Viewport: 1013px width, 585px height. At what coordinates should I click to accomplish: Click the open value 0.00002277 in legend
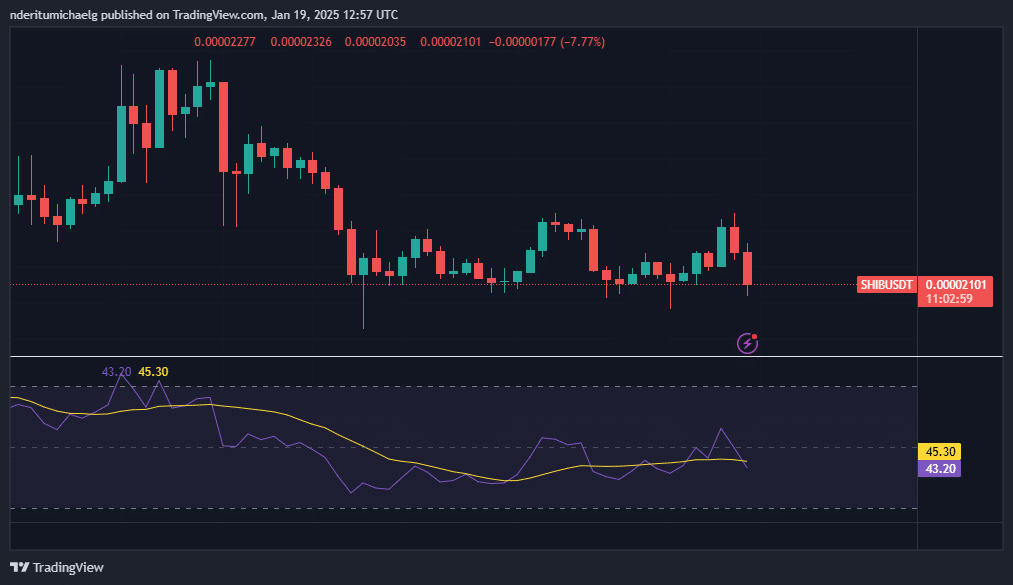226,42
